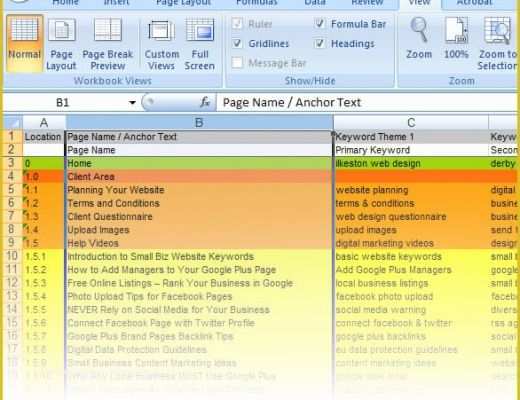Click the formula bar text field
This screenshot has width=520, height=400.
tap(367, 102)
